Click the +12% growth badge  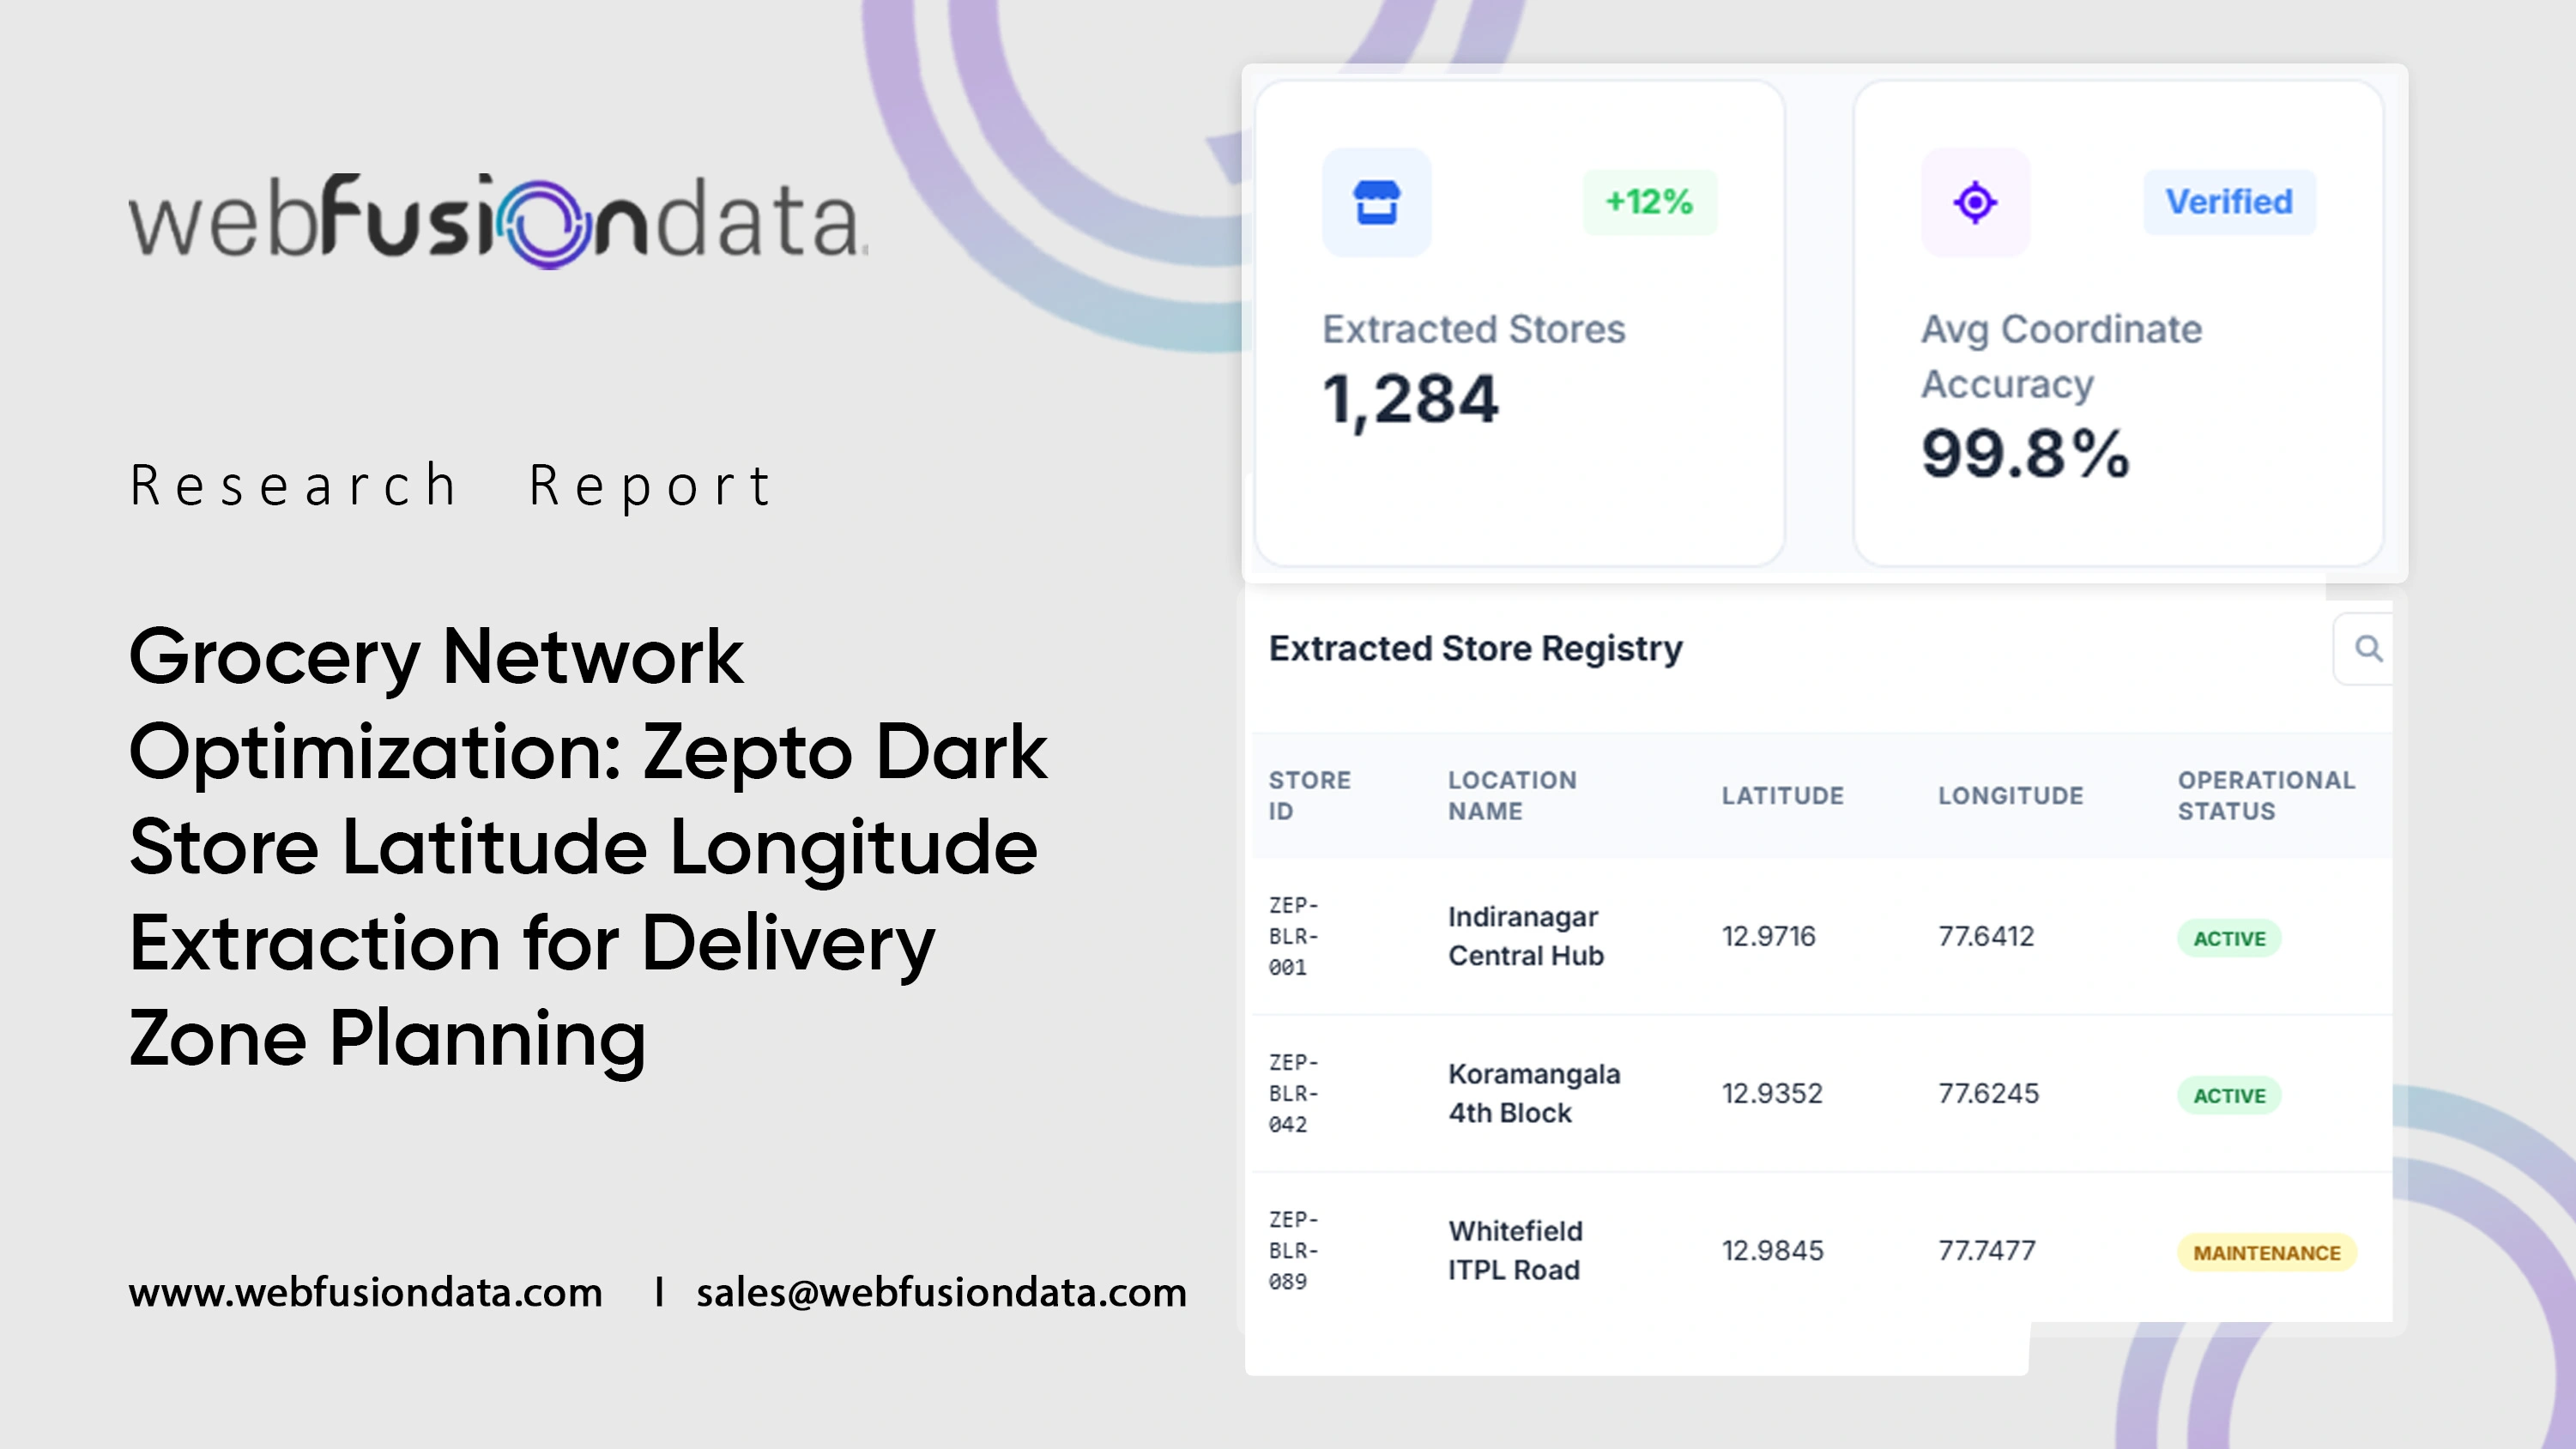[x=1649, y=202]
